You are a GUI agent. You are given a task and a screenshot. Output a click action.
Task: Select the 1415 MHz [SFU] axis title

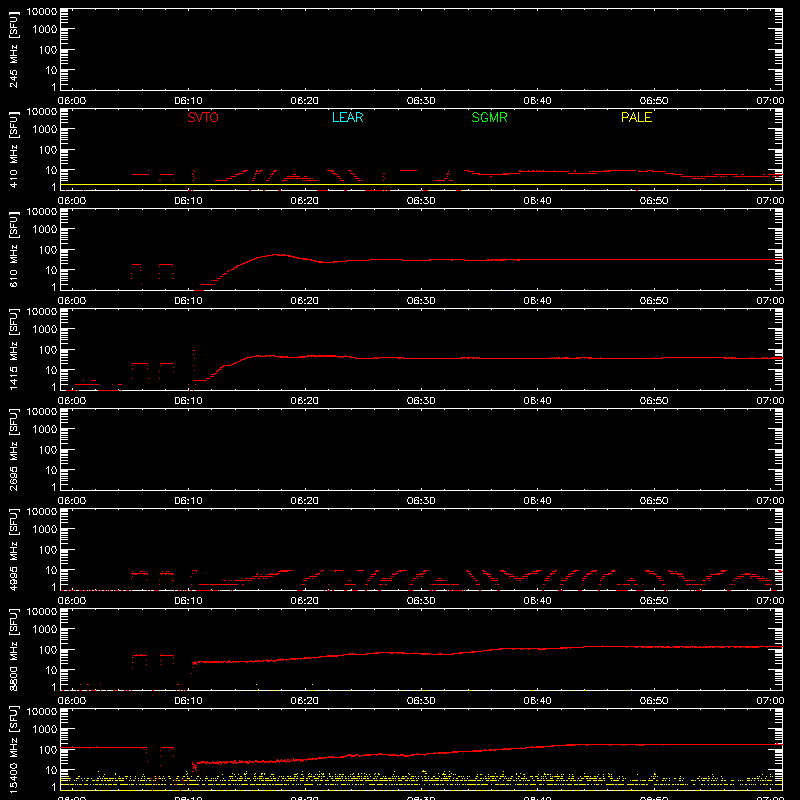pyautogui.click(x=14, y=349)
